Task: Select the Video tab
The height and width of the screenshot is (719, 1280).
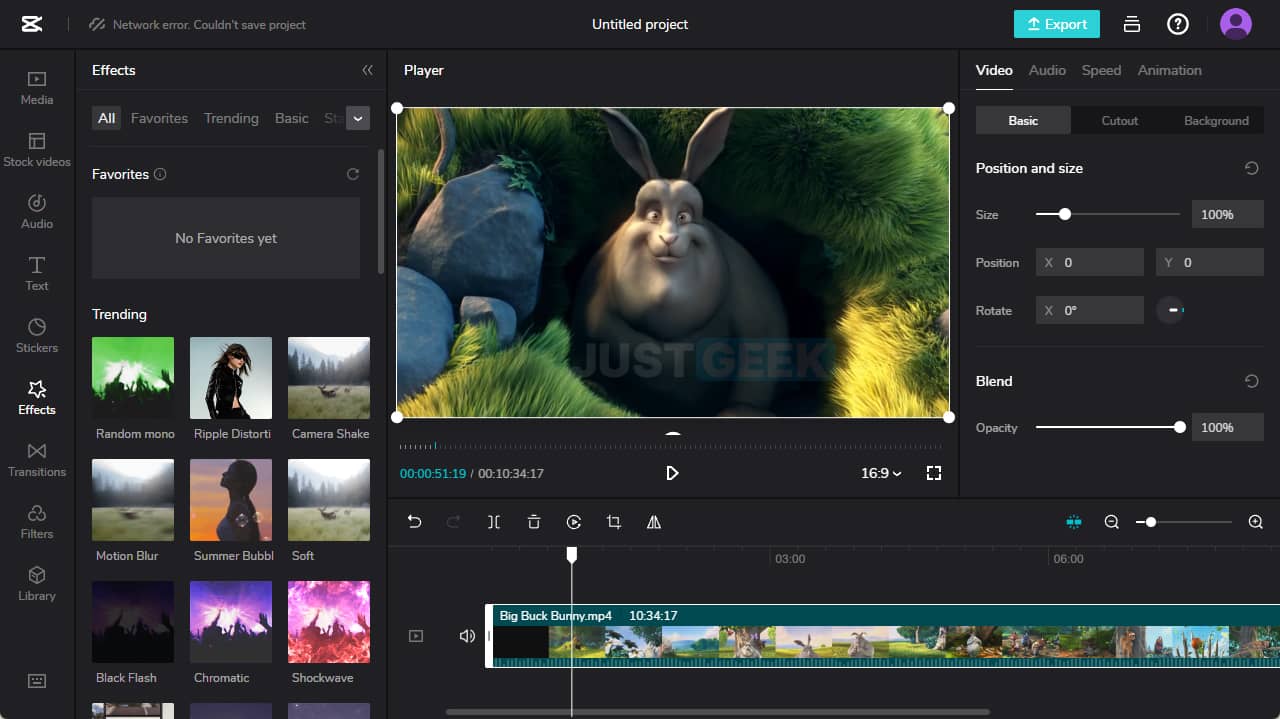Action: pyautogui.click(x=994, y=70)
